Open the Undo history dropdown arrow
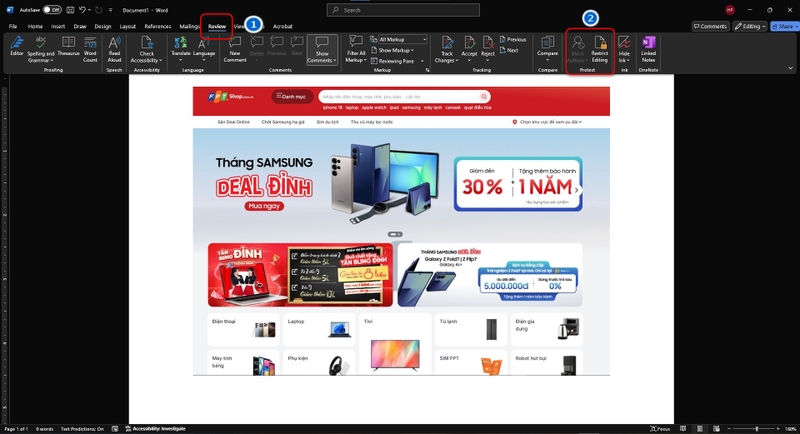Viewport: 800px width, 434px height. (x=89, y=10)
